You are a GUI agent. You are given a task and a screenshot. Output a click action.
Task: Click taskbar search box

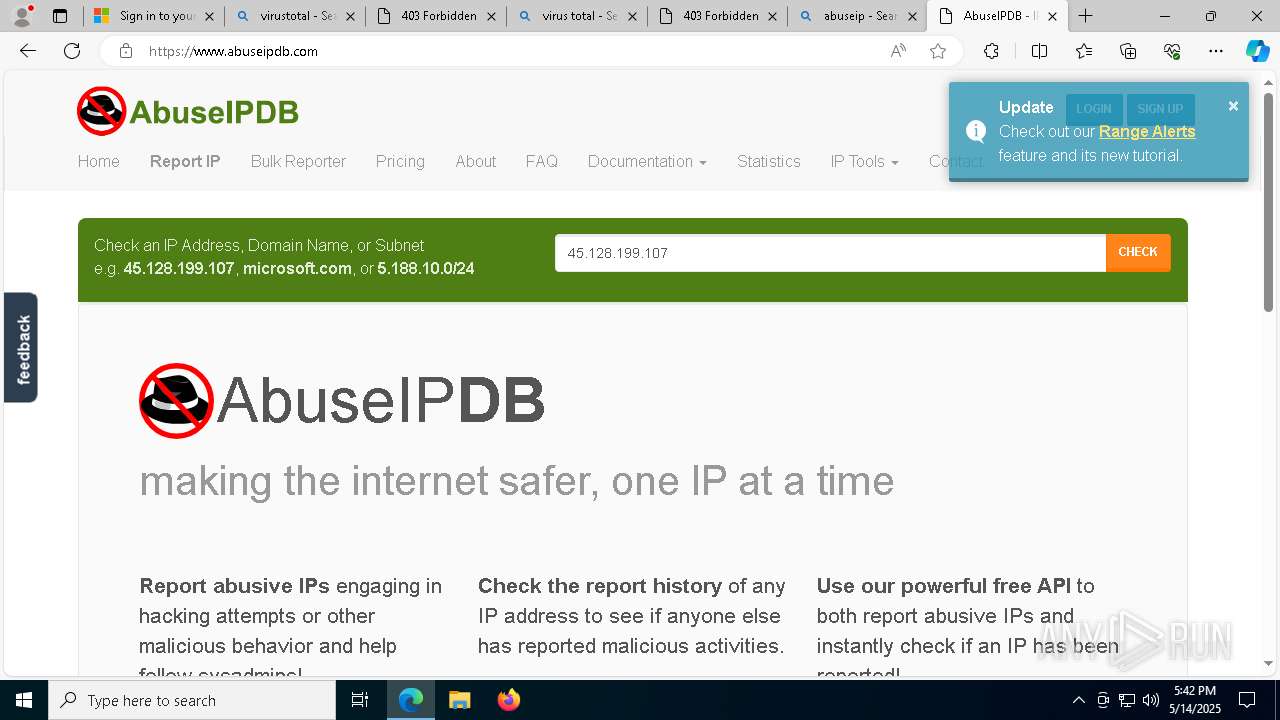[x=192, y=700]
